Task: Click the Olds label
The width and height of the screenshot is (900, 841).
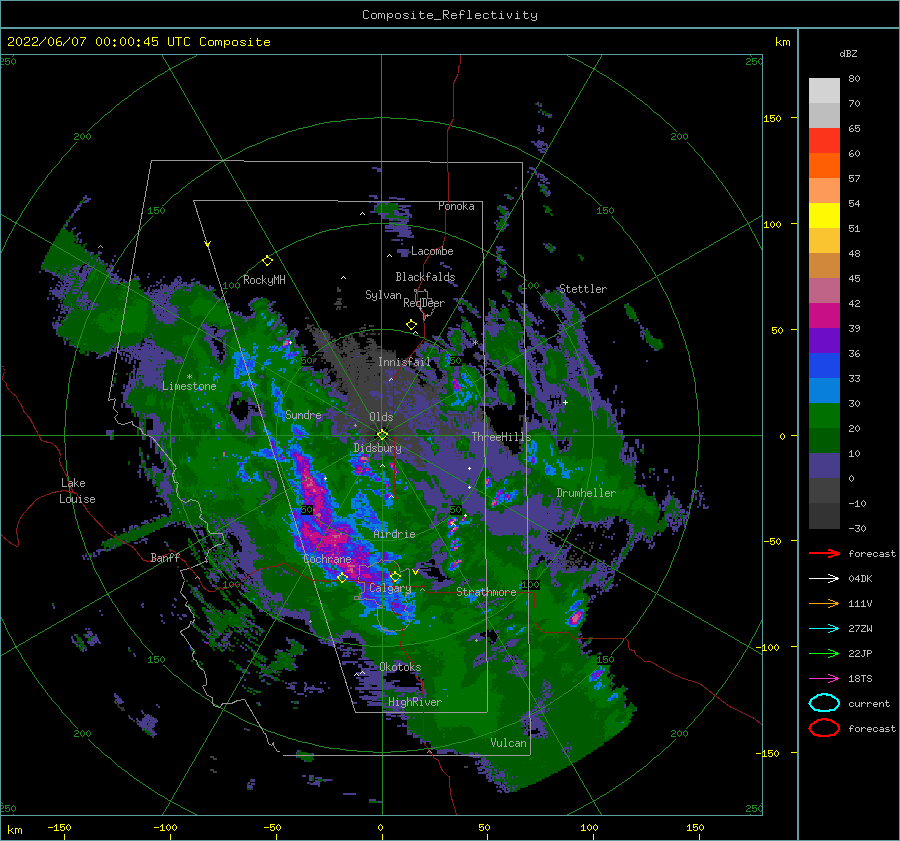Action: [381, 417]
